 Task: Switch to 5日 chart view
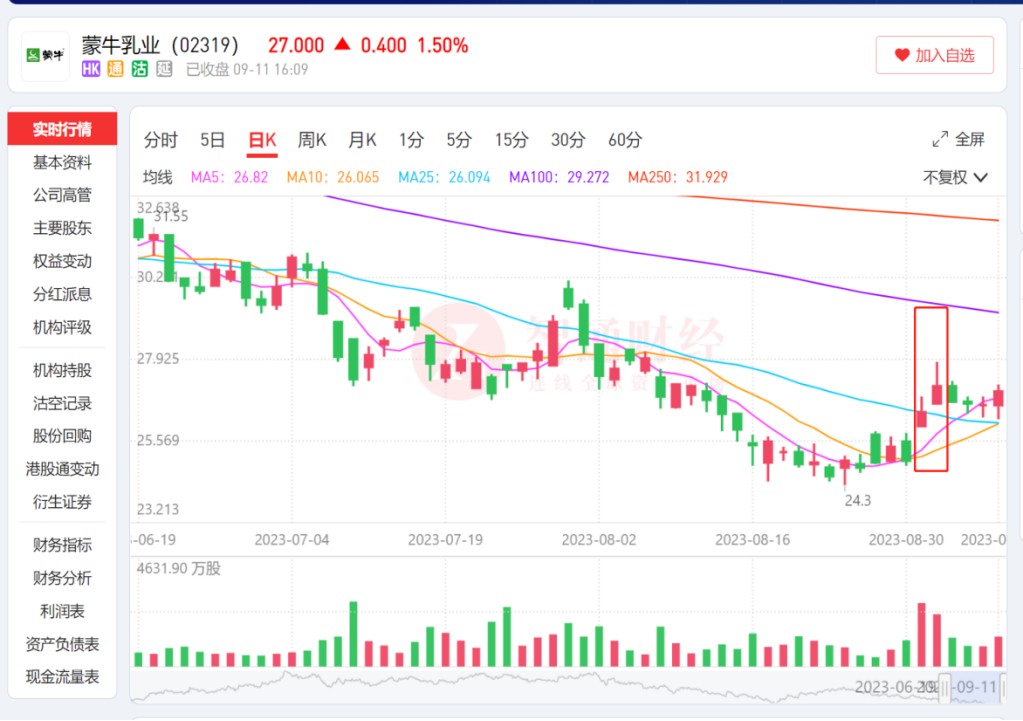point(212,140)
